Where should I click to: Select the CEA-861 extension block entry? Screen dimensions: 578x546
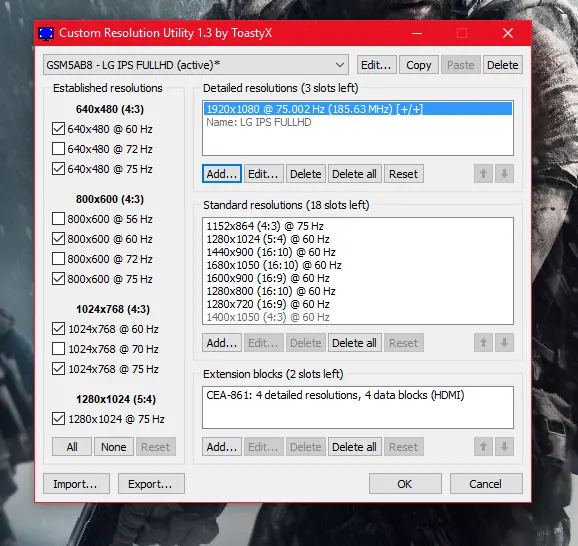click(x=335, y=395)
